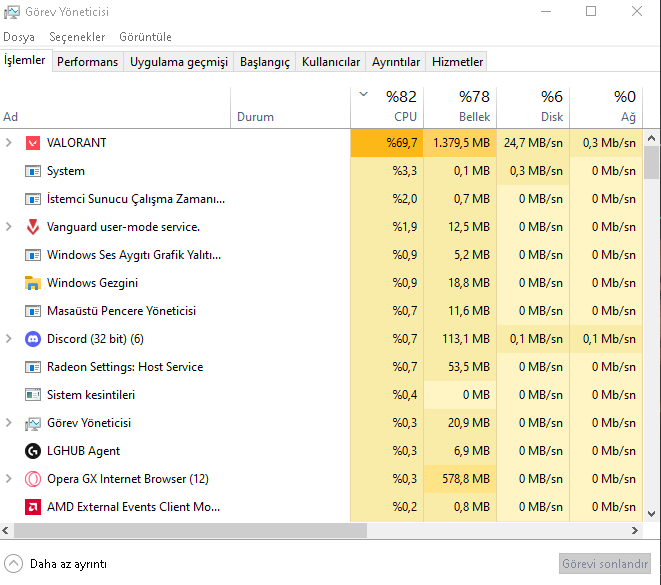Switch to the Hizmetler tab

pyautogui.click(x=457, y=62)
